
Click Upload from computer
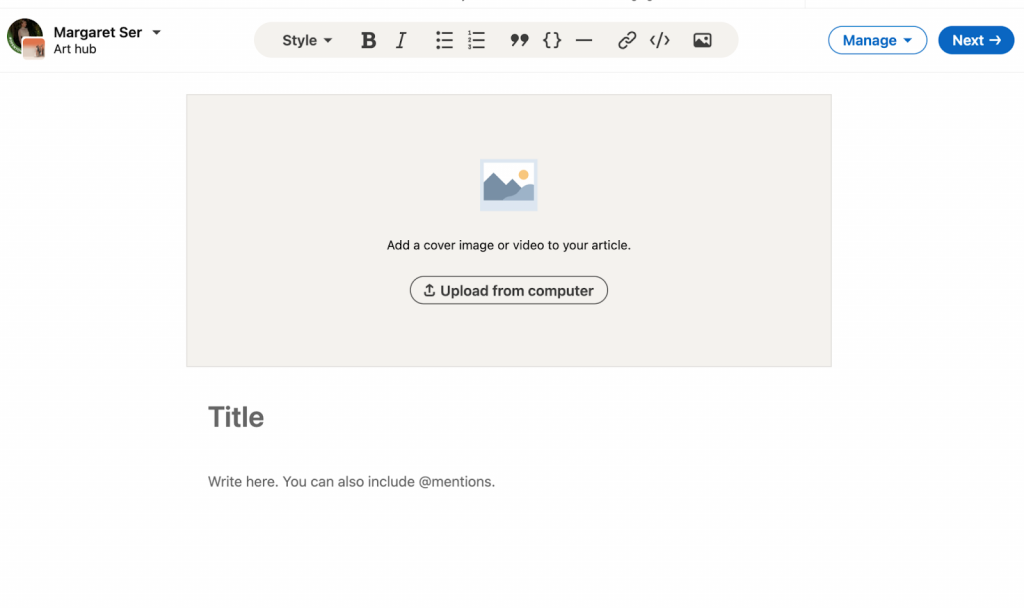click(x=508, y=291)
